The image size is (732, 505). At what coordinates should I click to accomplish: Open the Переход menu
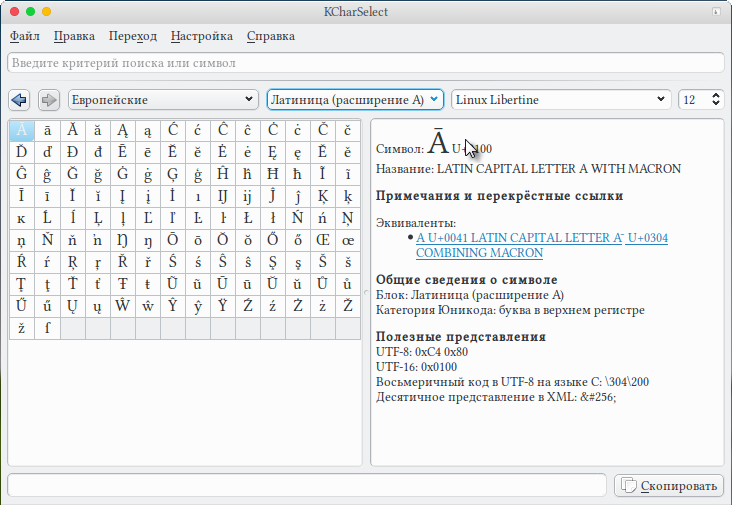pos(133,36)
